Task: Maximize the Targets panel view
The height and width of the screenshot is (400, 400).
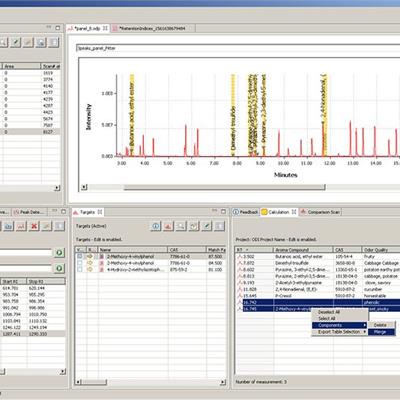Action: tap(223, 211)
